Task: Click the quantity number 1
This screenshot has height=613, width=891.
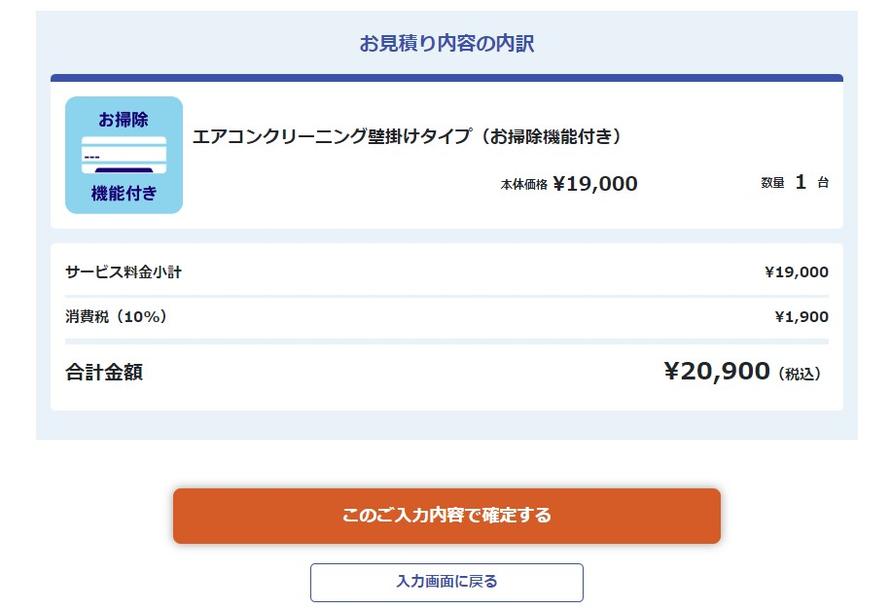Action: [800, 182]
